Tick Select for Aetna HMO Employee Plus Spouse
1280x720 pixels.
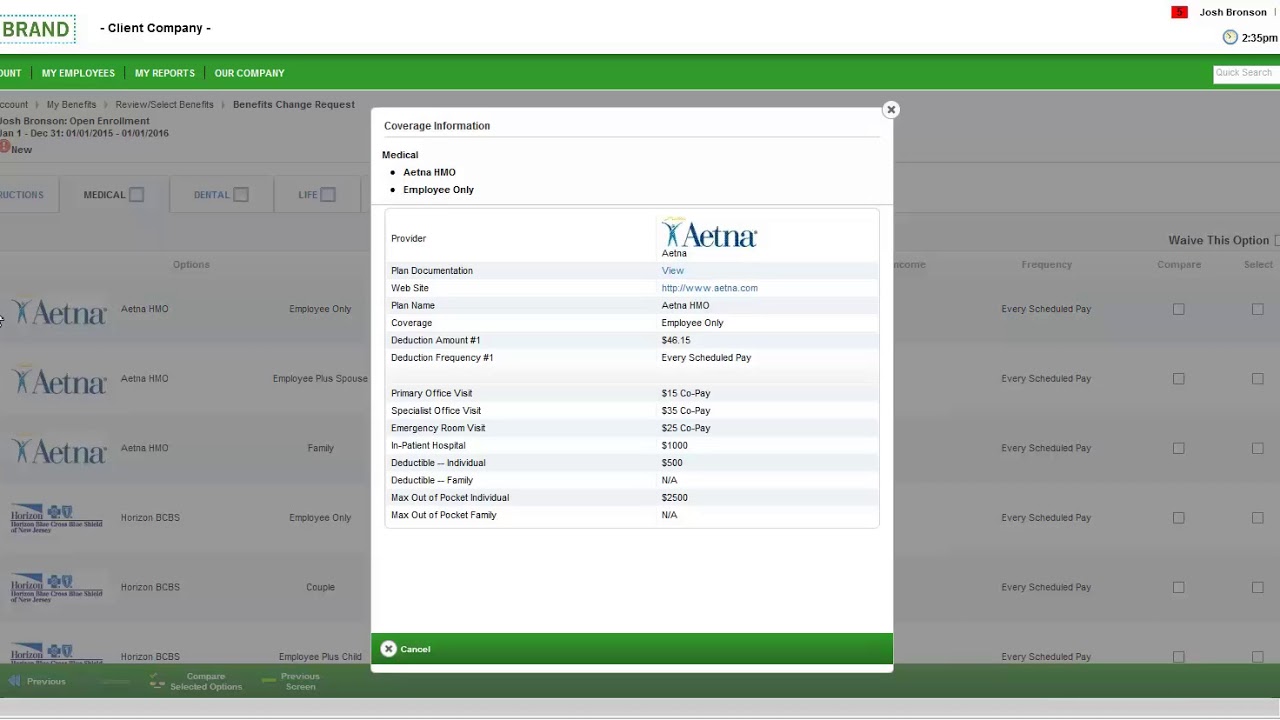tap(1257, 379)
